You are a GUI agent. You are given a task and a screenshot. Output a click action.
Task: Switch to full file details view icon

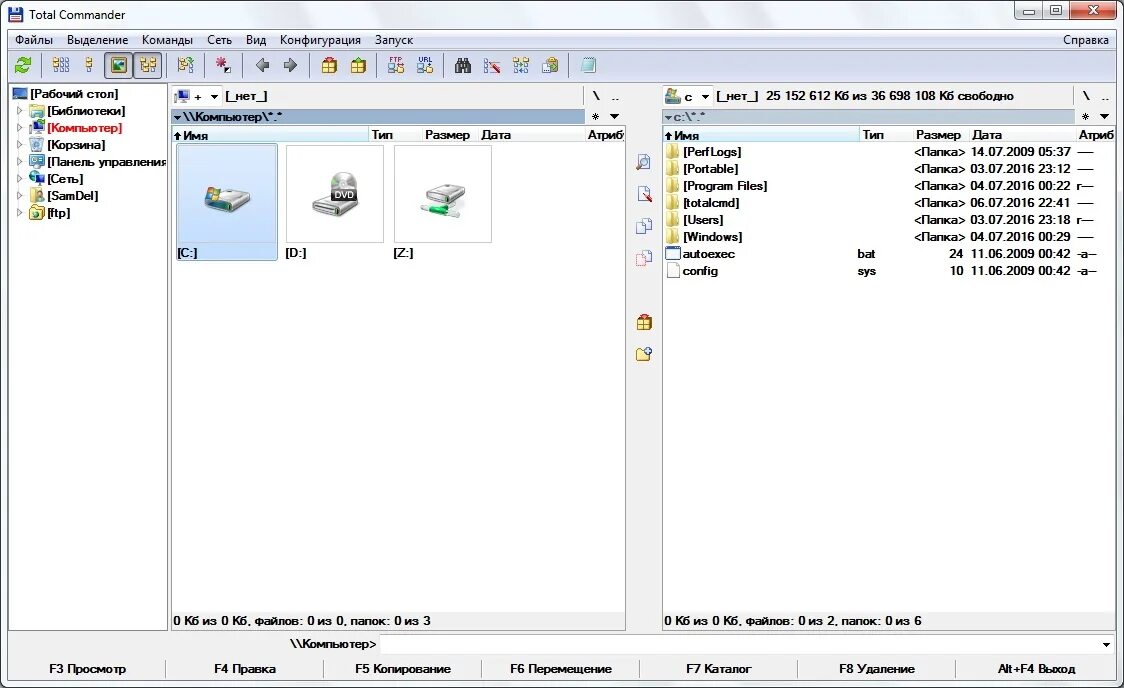tap(89, 65)
